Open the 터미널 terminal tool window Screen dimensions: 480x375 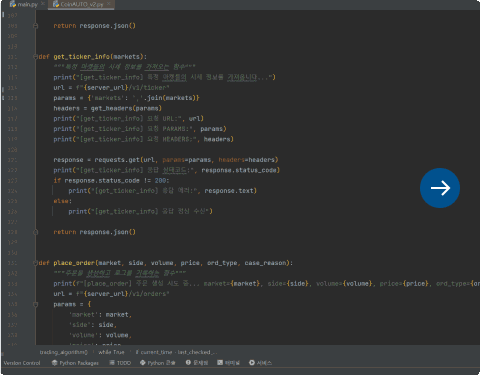point(229,363)
